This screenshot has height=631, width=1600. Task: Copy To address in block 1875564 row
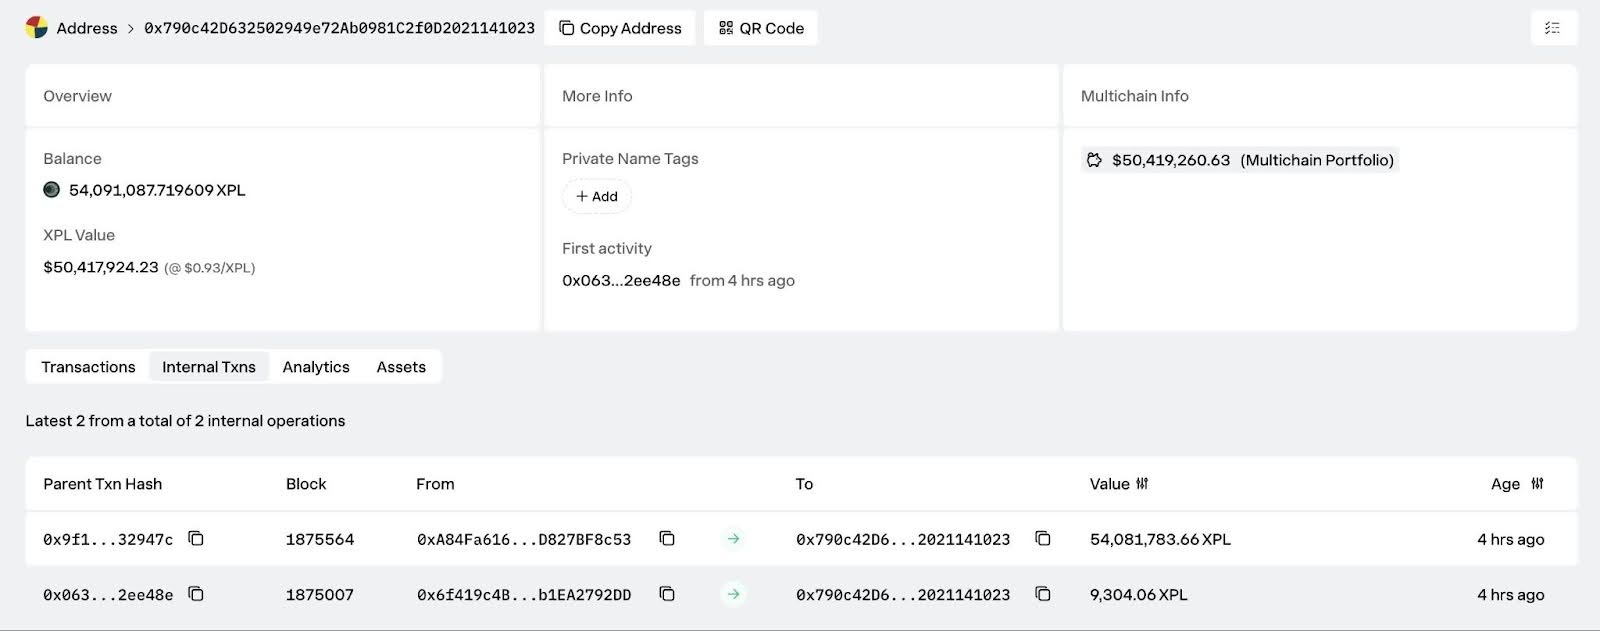point(1042,539)
